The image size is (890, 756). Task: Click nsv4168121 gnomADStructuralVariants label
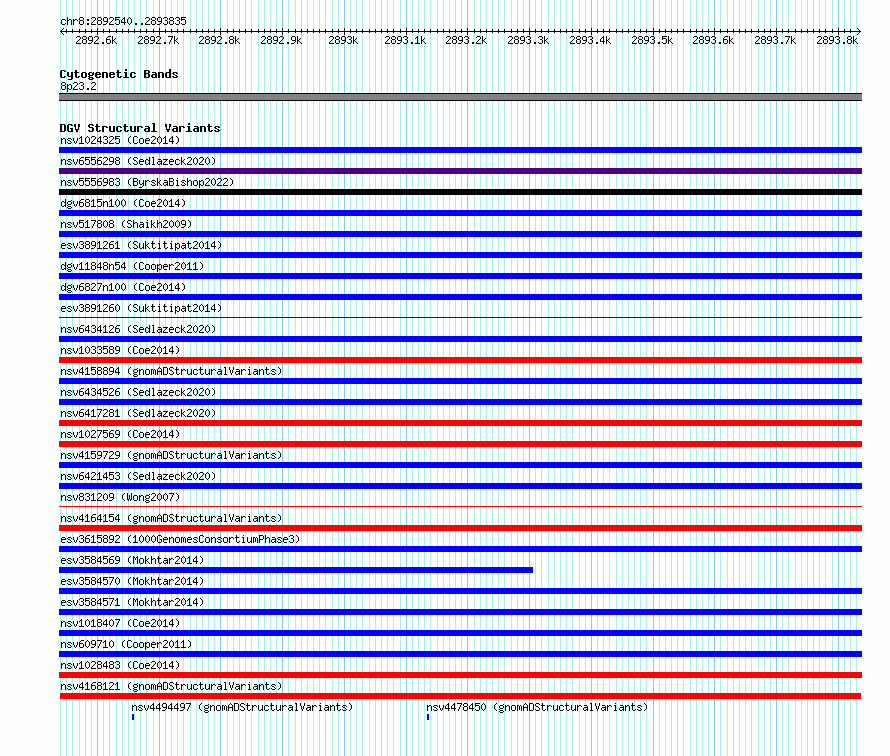coord(171,686)
